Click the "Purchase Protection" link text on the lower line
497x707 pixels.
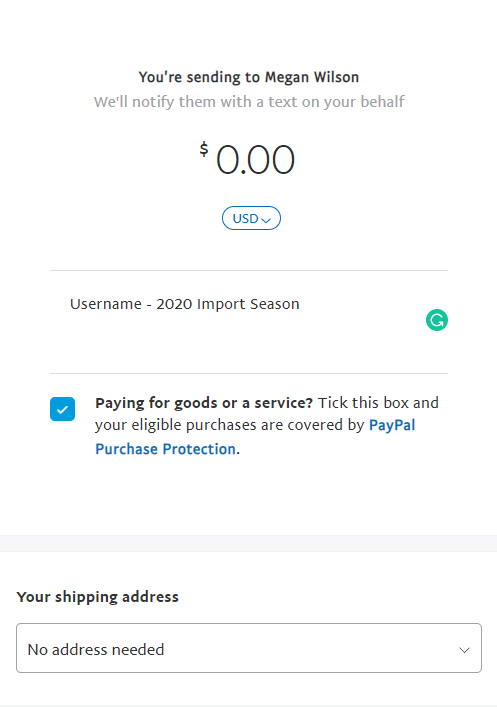click(x=166, y=449)
